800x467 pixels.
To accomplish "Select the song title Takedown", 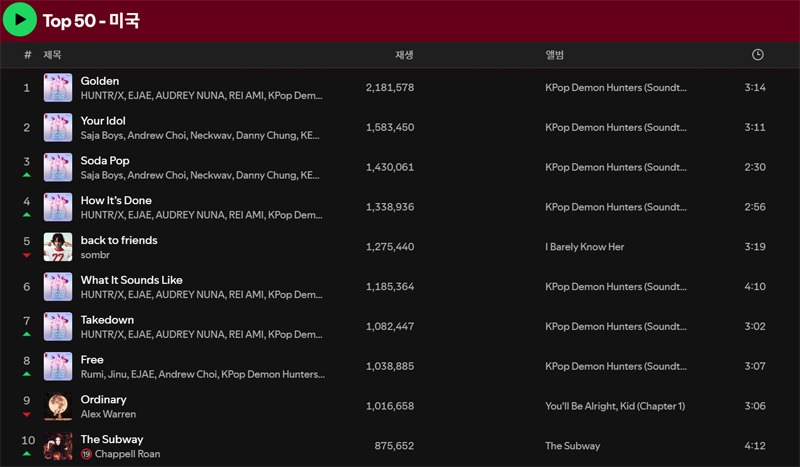I will pos(107,320).
